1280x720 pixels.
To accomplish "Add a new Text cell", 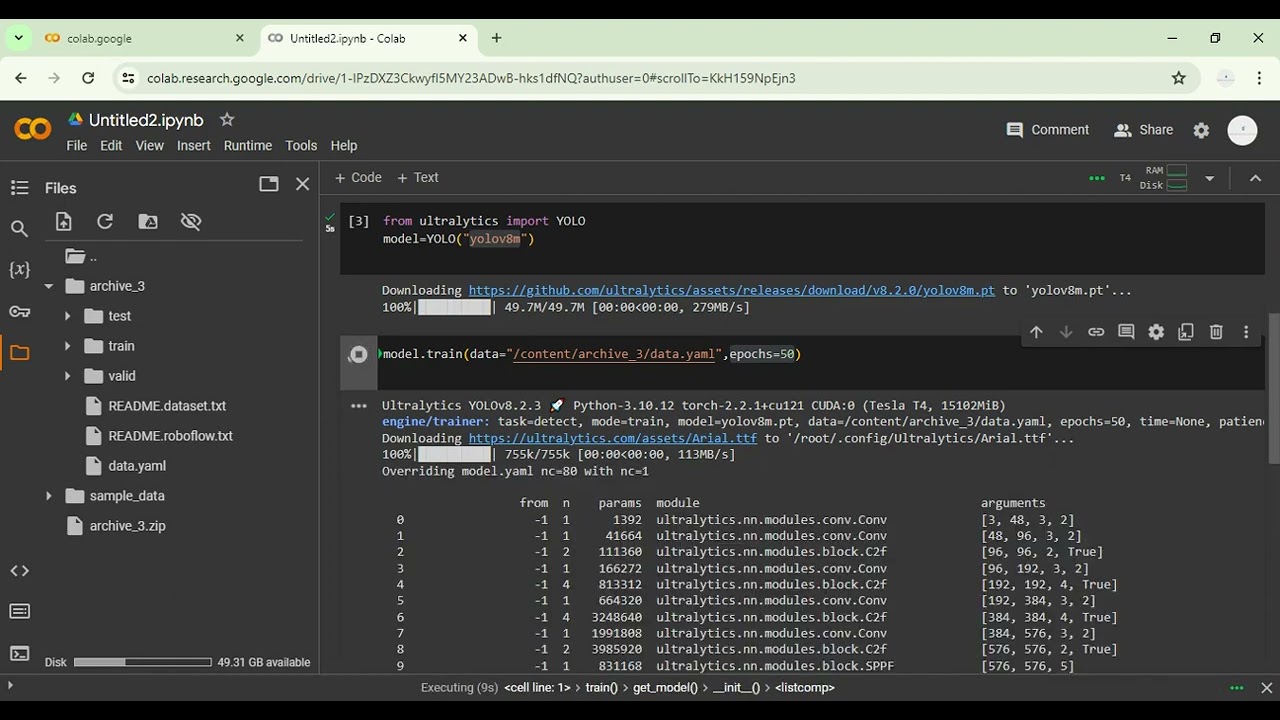I will coord(418,178).
